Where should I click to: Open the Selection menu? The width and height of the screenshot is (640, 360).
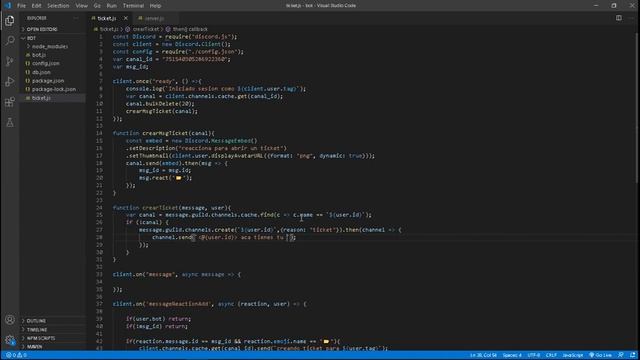[x=58, y=6]
